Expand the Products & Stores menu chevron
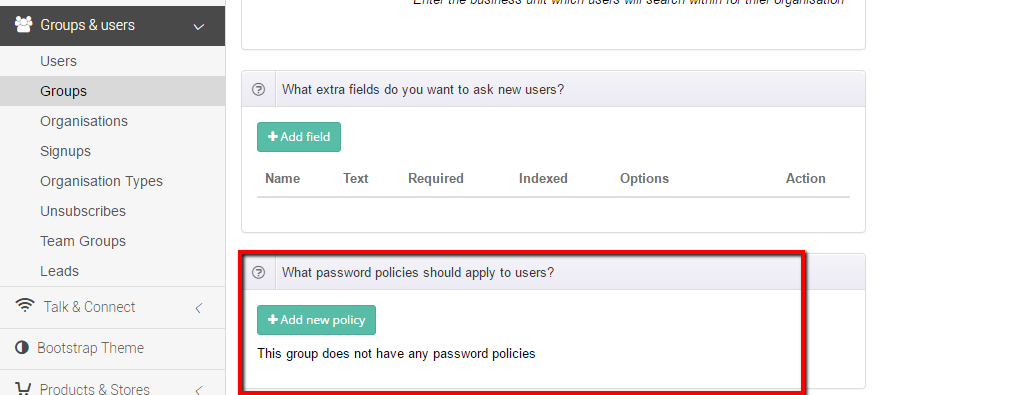The height and width of the screenshot is (395, 1019). click(x=199, y=390)
